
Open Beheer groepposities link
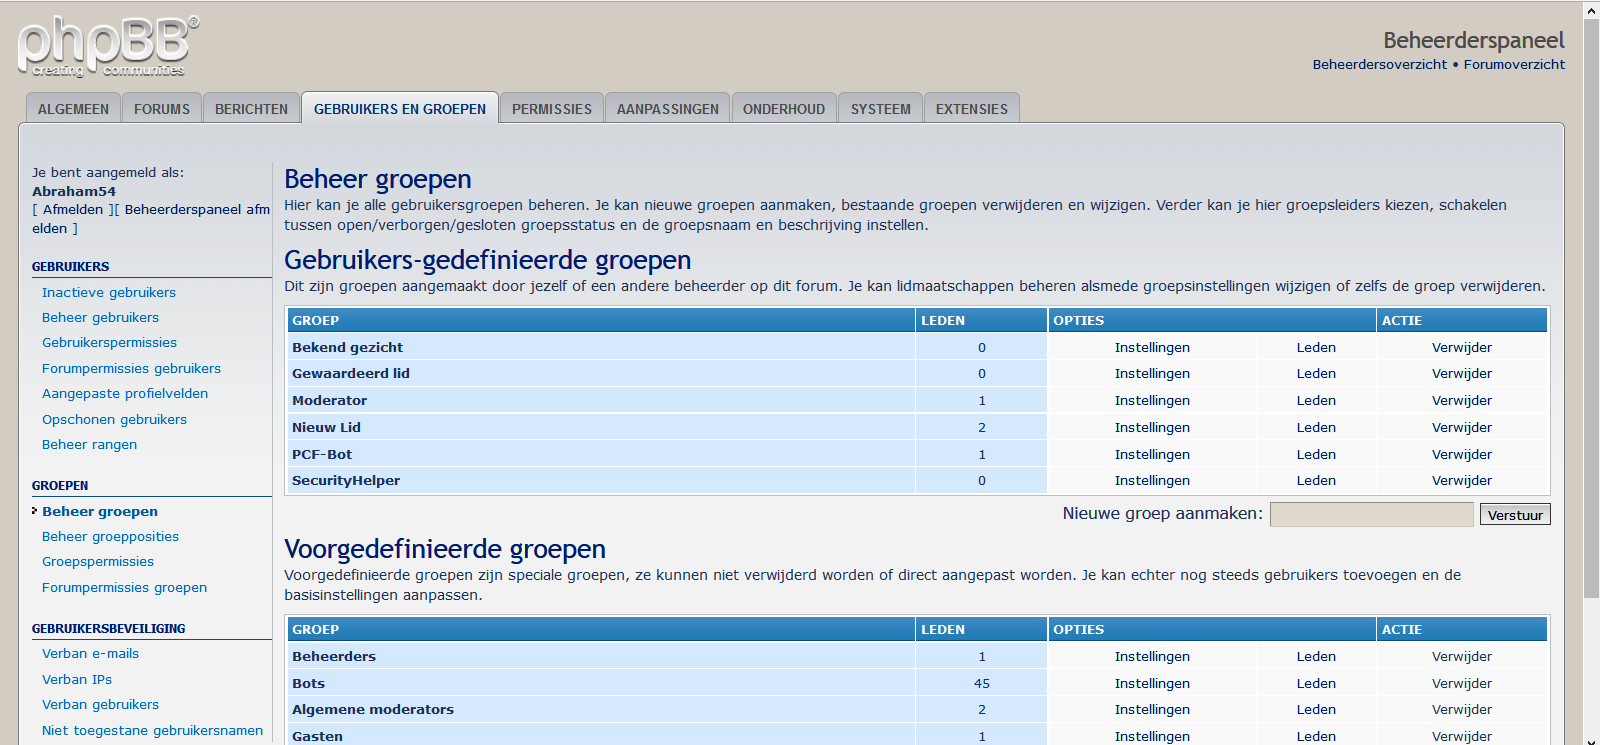pyautogui.click(x=110, y=536)
